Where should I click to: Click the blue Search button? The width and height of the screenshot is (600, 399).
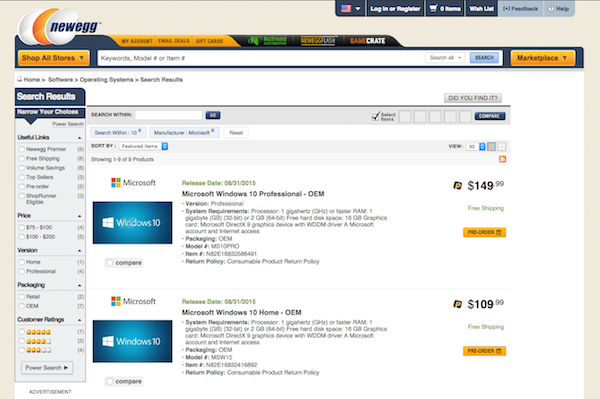484,58
